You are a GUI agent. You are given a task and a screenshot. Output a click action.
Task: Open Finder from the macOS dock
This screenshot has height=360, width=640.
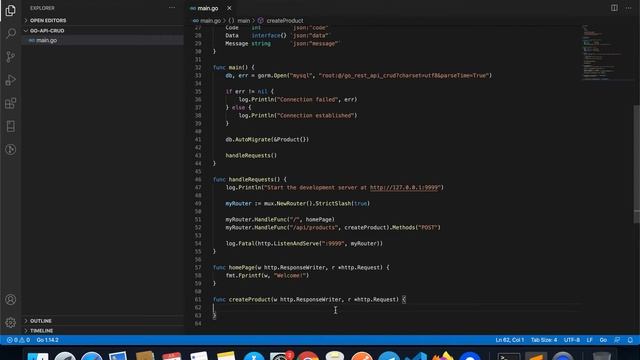38,356
